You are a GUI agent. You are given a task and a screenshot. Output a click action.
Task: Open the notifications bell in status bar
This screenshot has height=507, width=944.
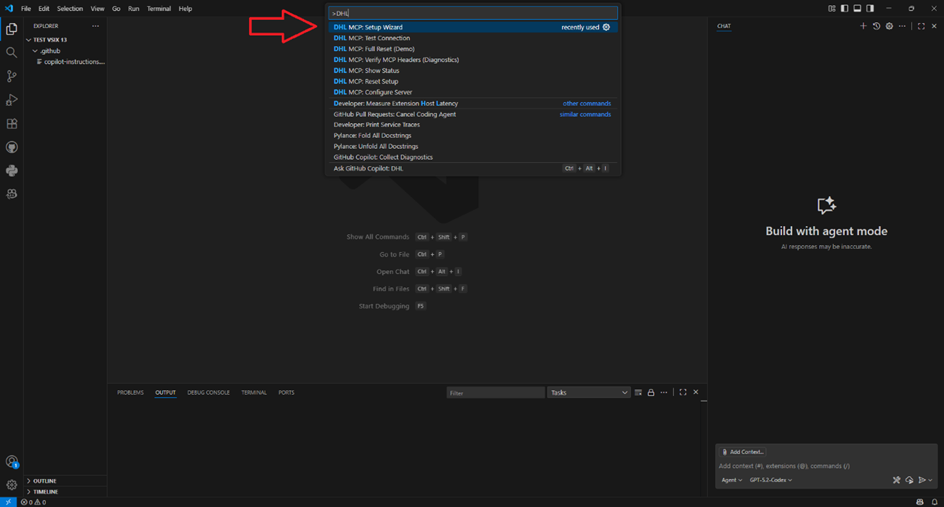point(934,502)
